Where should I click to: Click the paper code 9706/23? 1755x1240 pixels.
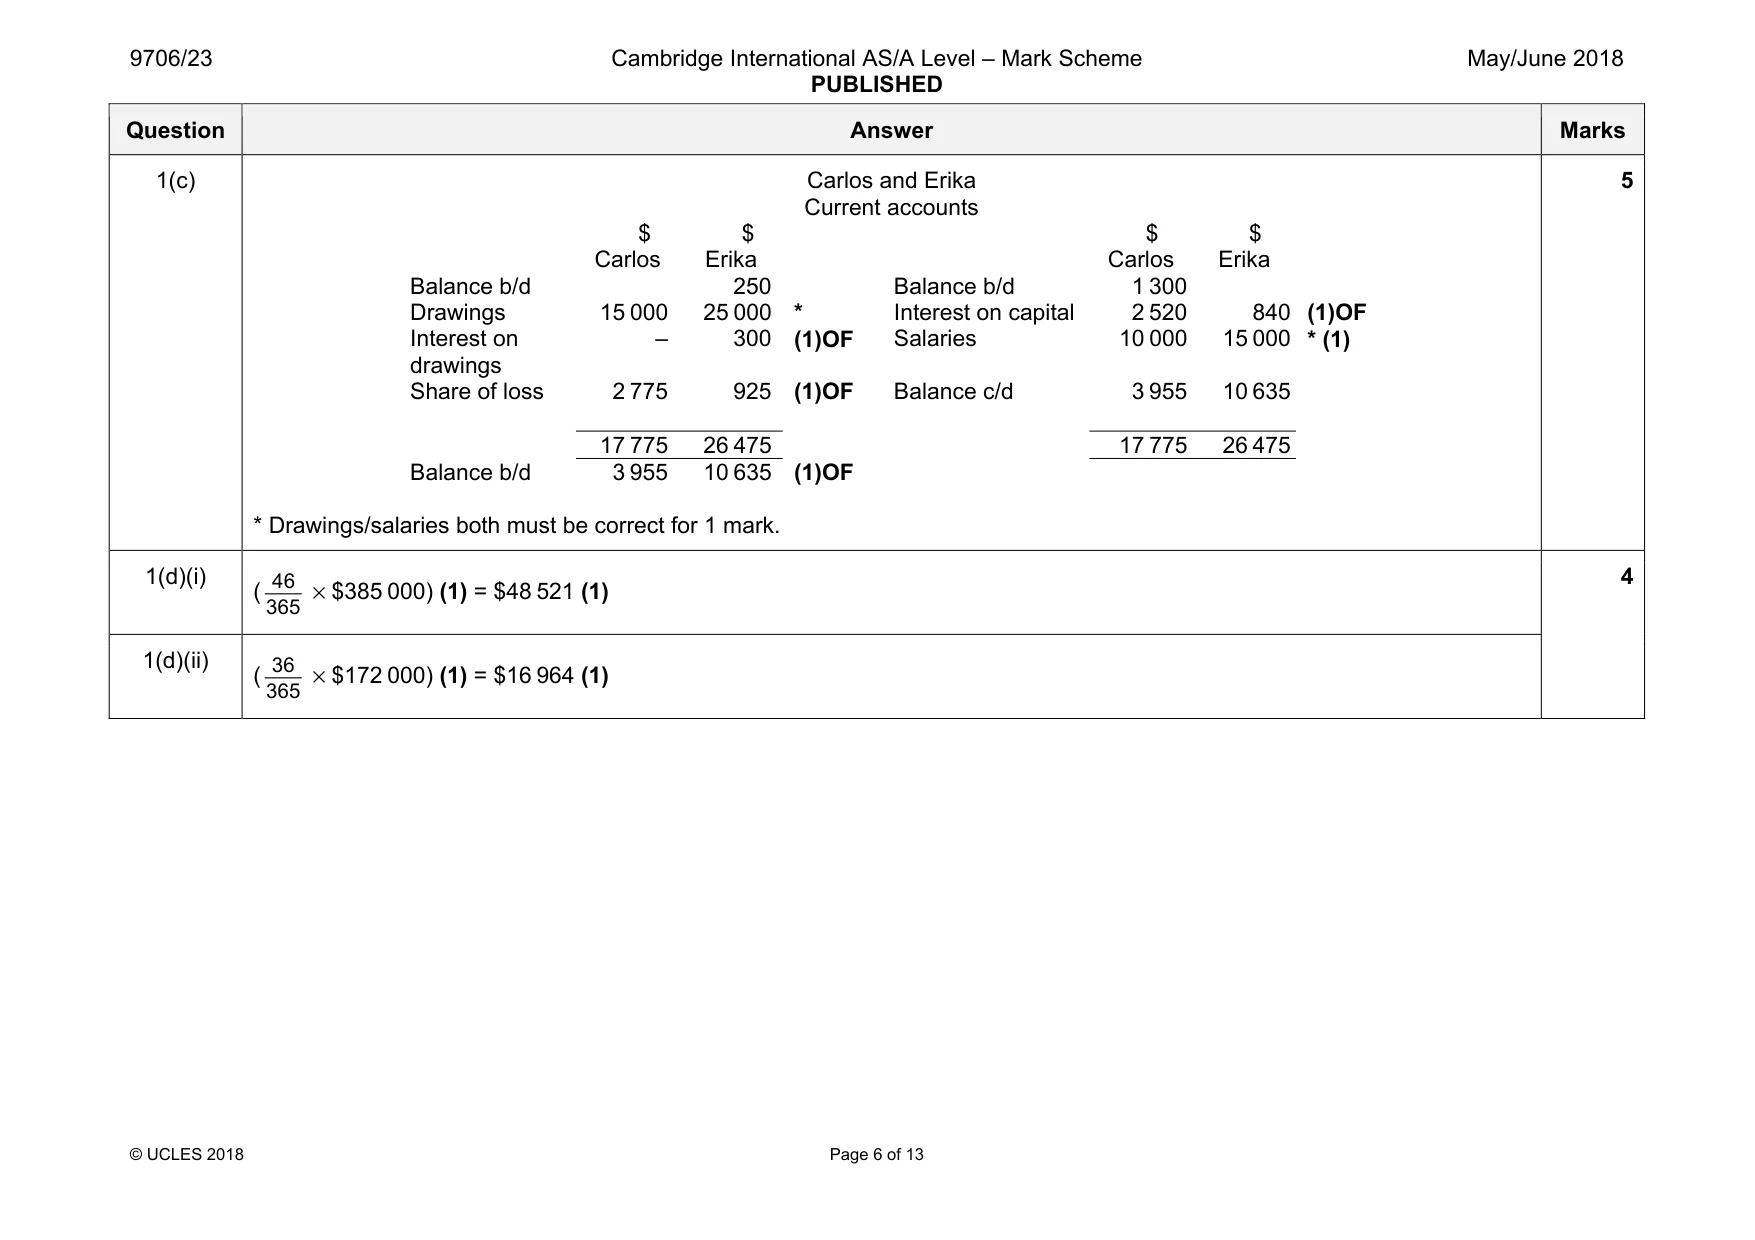coord(171,59)
